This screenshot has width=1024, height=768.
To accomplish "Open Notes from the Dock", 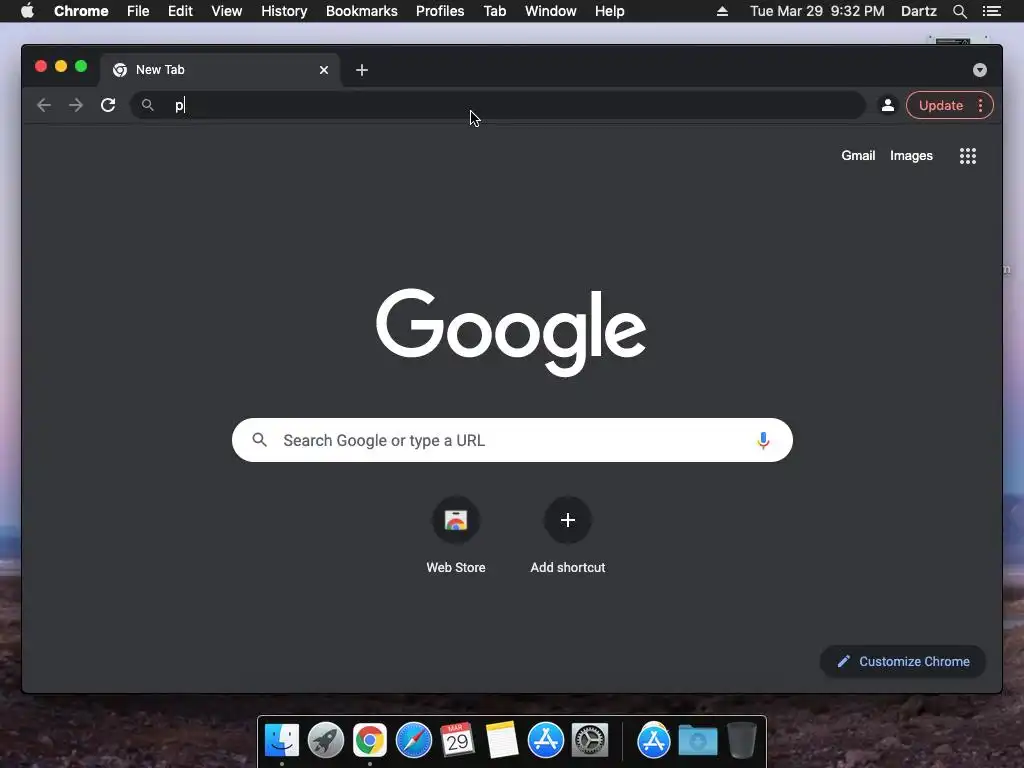I will (502, 741).
